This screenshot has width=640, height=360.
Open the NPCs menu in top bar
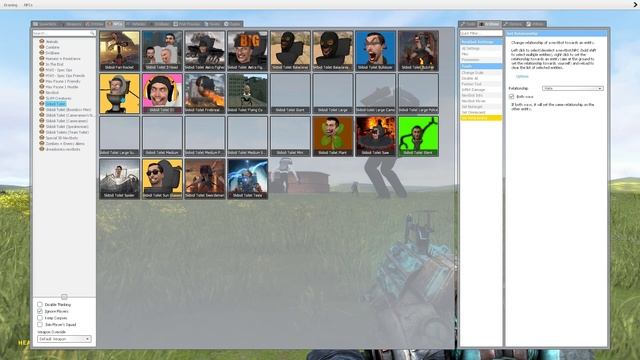pos(28,5)
